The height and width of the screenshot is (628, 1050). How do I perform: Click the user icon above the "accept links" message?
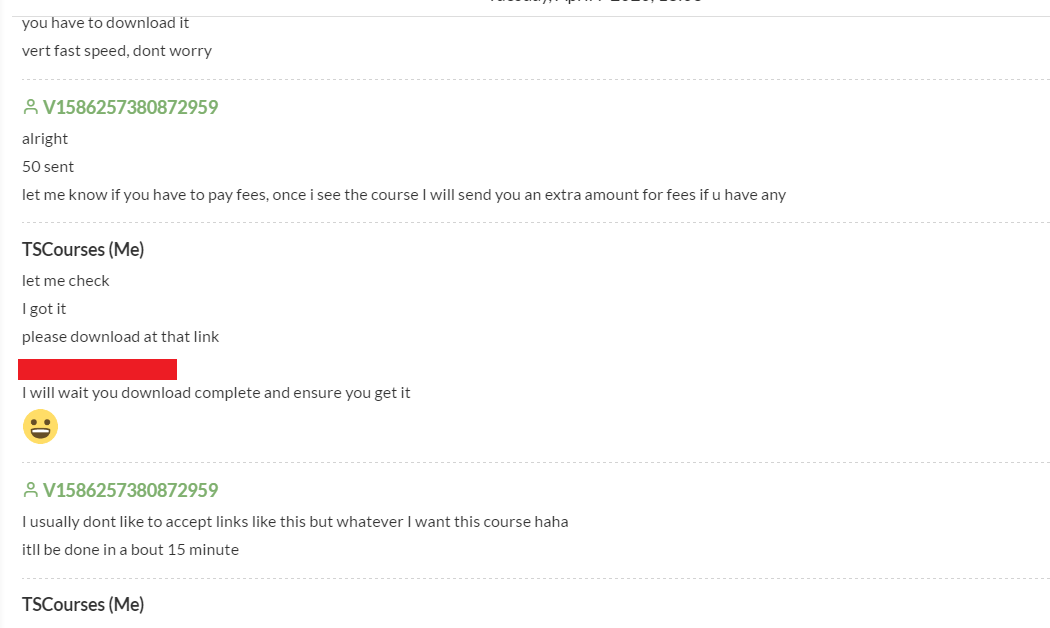point(30,490)
